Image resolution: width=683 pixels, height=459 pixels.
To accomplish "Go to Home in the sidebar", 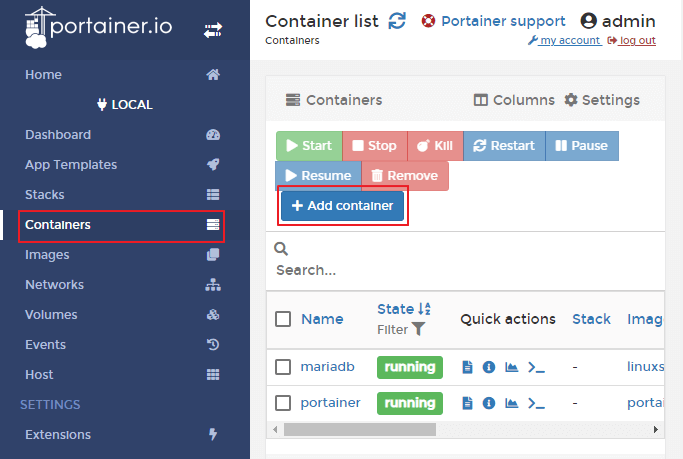I will tap(44, 74).
